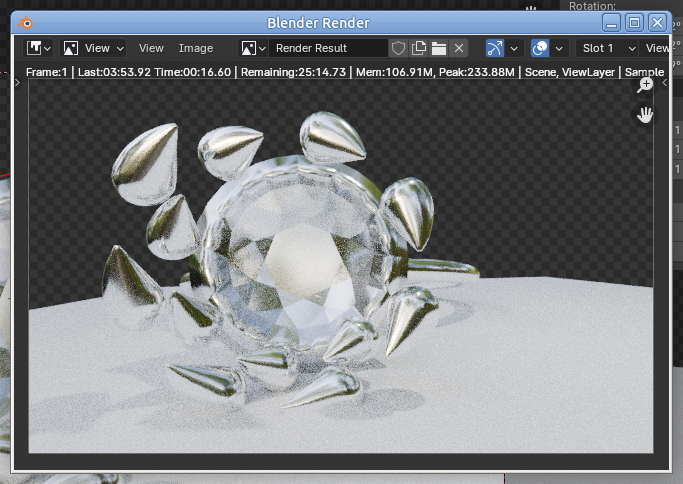Click the Frame:1 status text
683x484 pixels.
(x=47, y=72)
